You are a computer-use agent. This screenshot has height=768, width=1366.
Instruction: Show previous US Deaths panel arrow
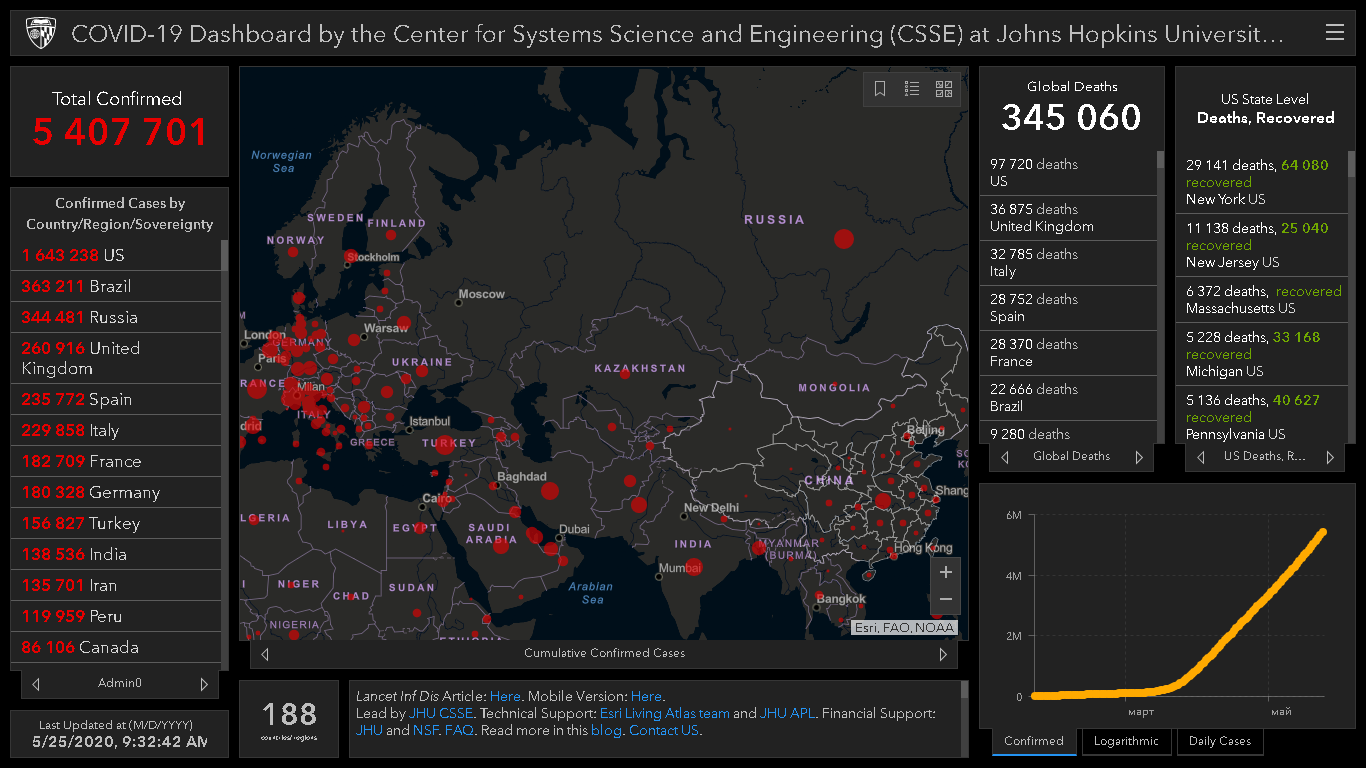tap(1201, 457)
